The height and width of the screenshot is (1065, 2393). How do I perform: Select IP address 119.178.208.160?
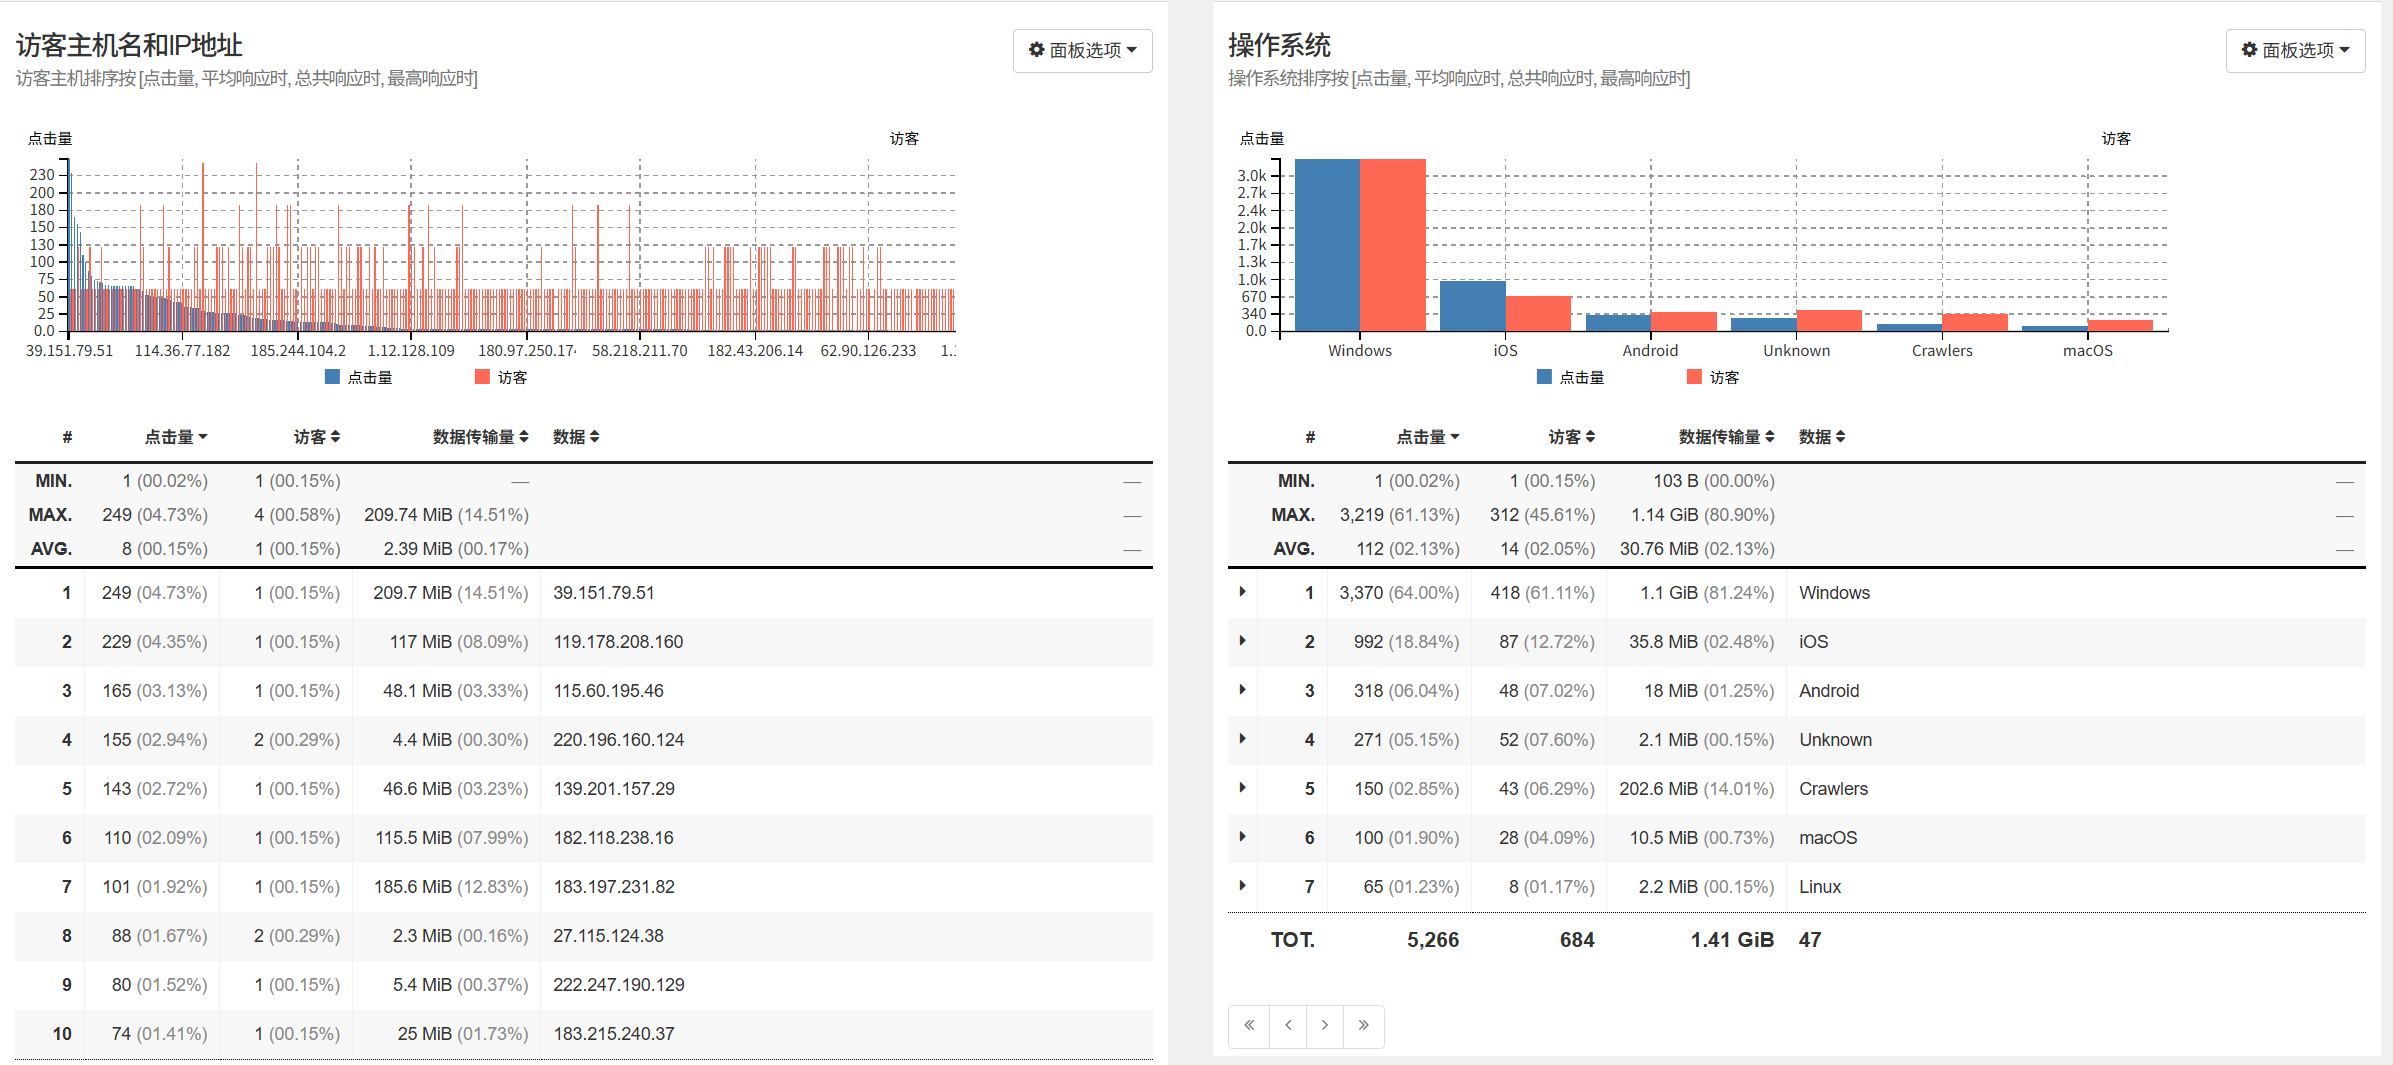click(x=618, y=642)
